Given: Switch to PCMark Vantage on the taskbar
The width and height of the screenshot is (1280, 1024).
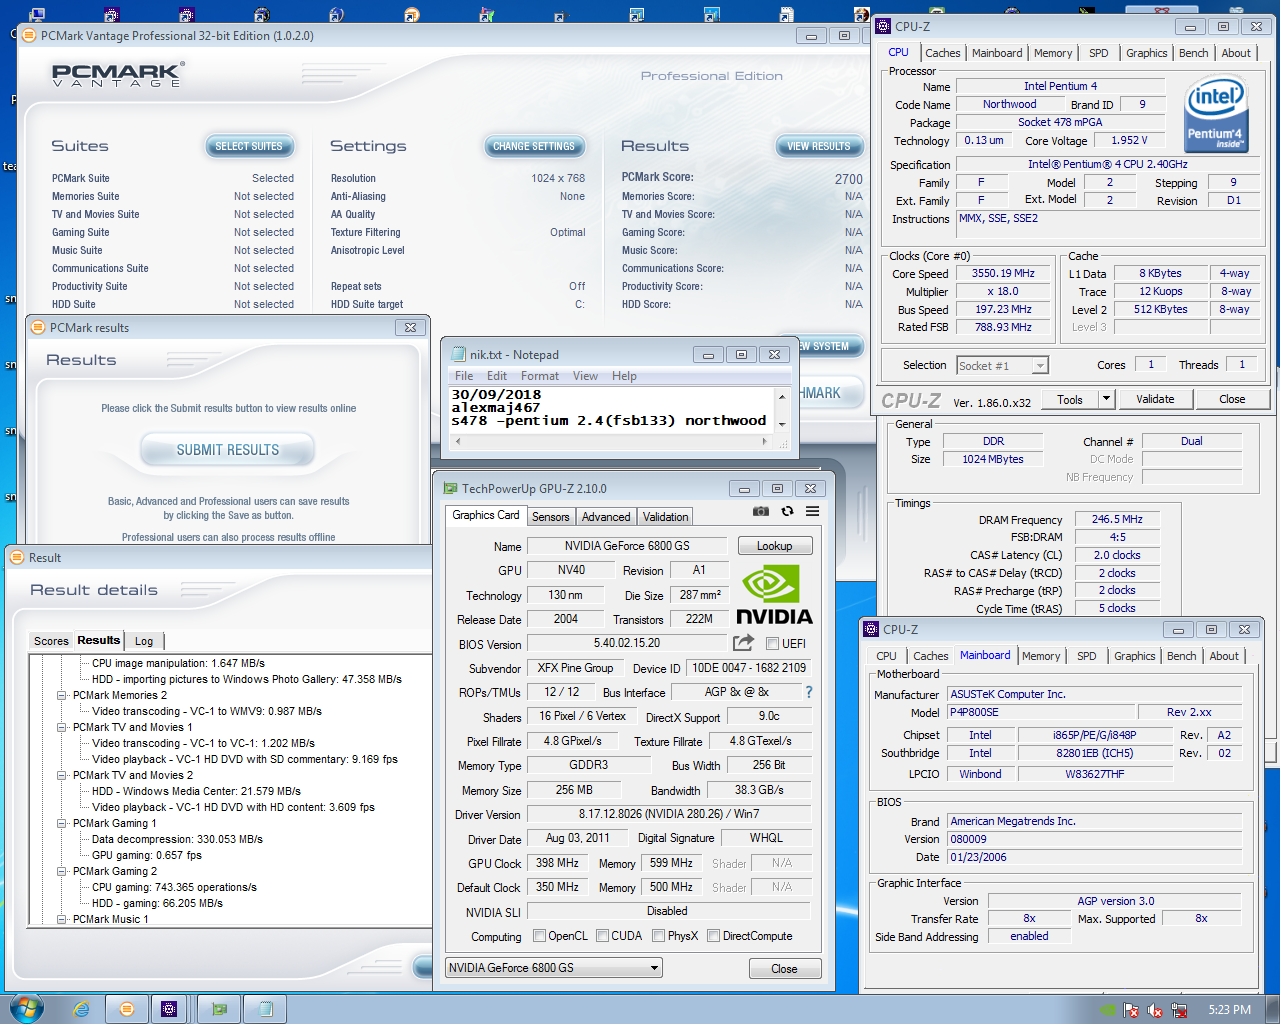Looking at the screenshot, I should 127,1009.
